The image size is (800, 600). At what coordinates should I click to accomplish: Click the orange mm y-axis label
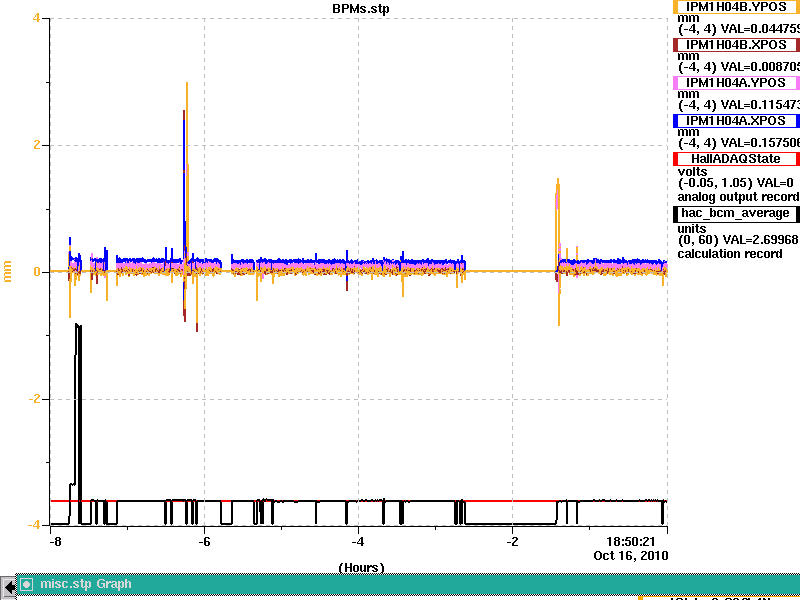(x=7, y=271)
